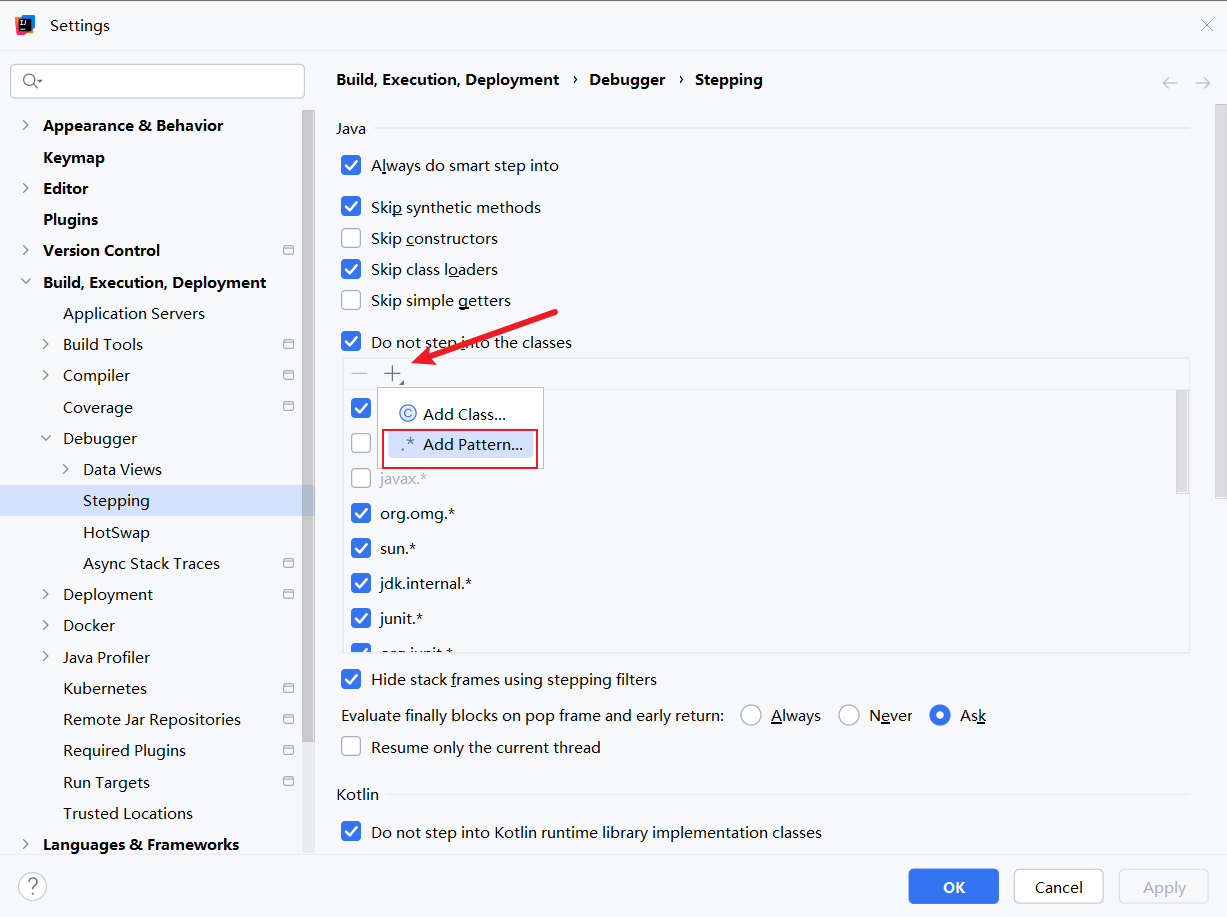Click the plus add filter icon

392,373
